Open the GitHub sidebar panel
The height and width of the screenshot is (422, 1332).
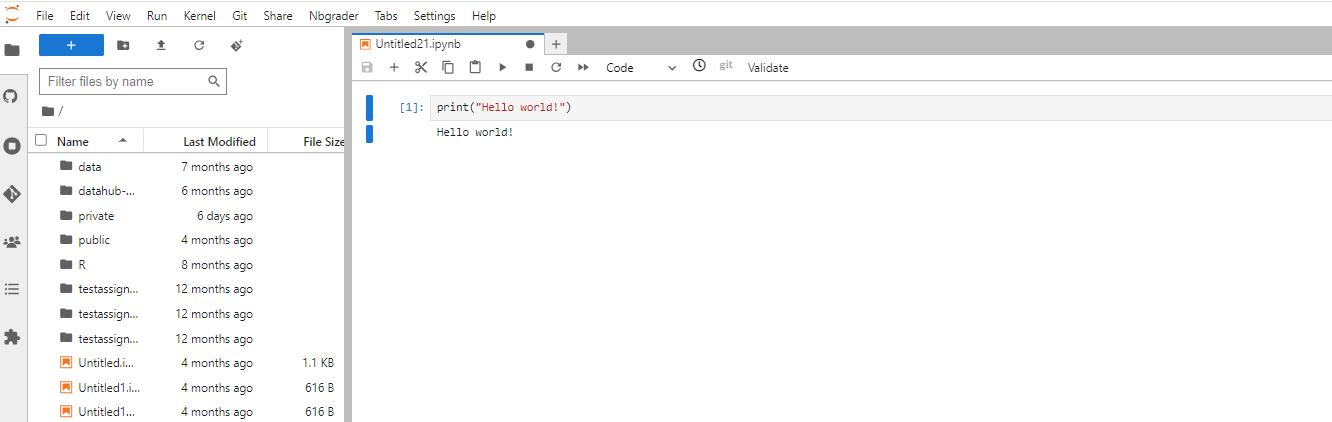12,97
